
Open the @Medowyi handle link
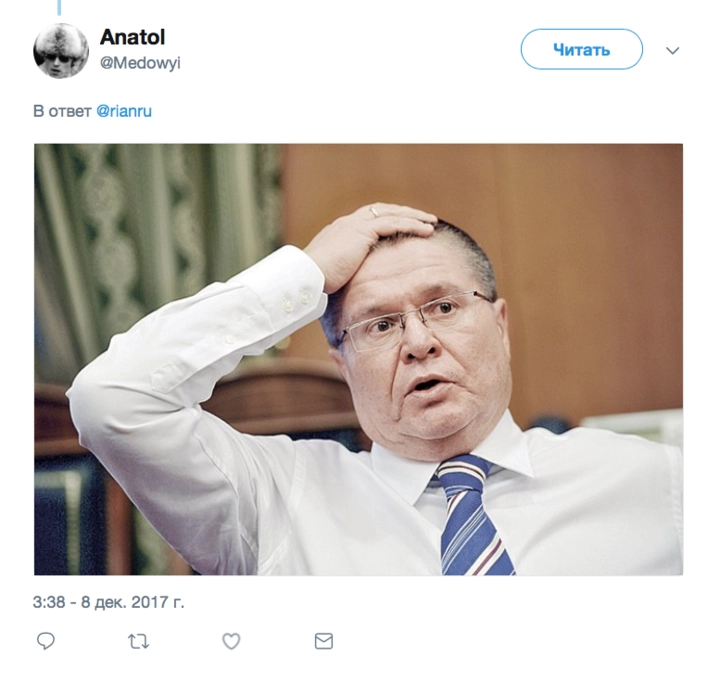(140, 63)
